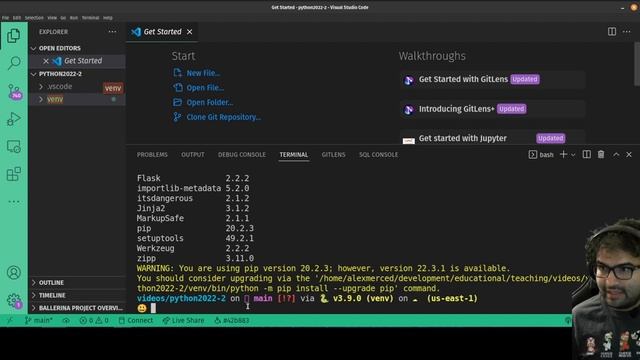Expand the Timeline section
Screen dimensions: 640x360
point(77,295)
